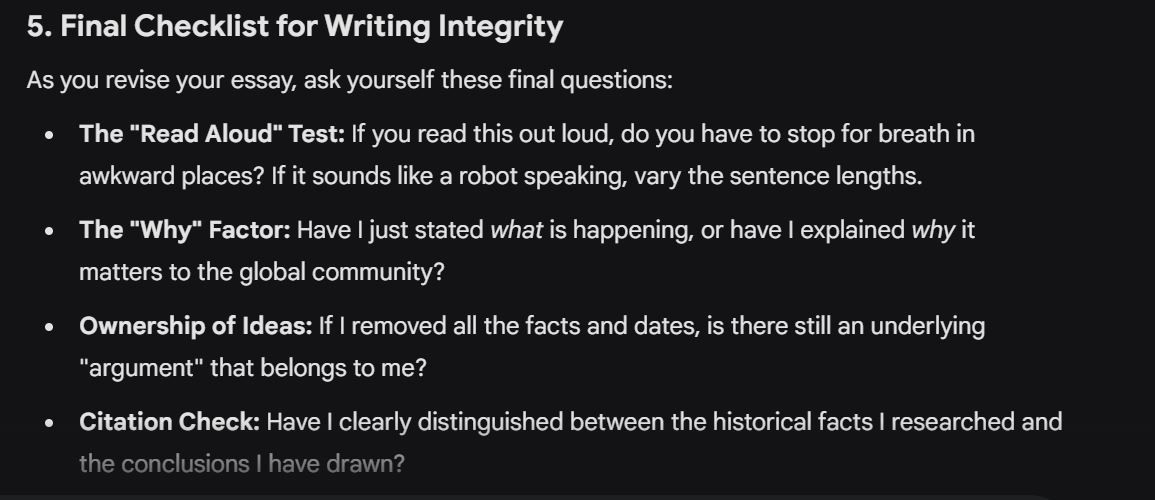Click the bullet point before "Why" Factor
The image size is (1155, 500).
(48, 231)
